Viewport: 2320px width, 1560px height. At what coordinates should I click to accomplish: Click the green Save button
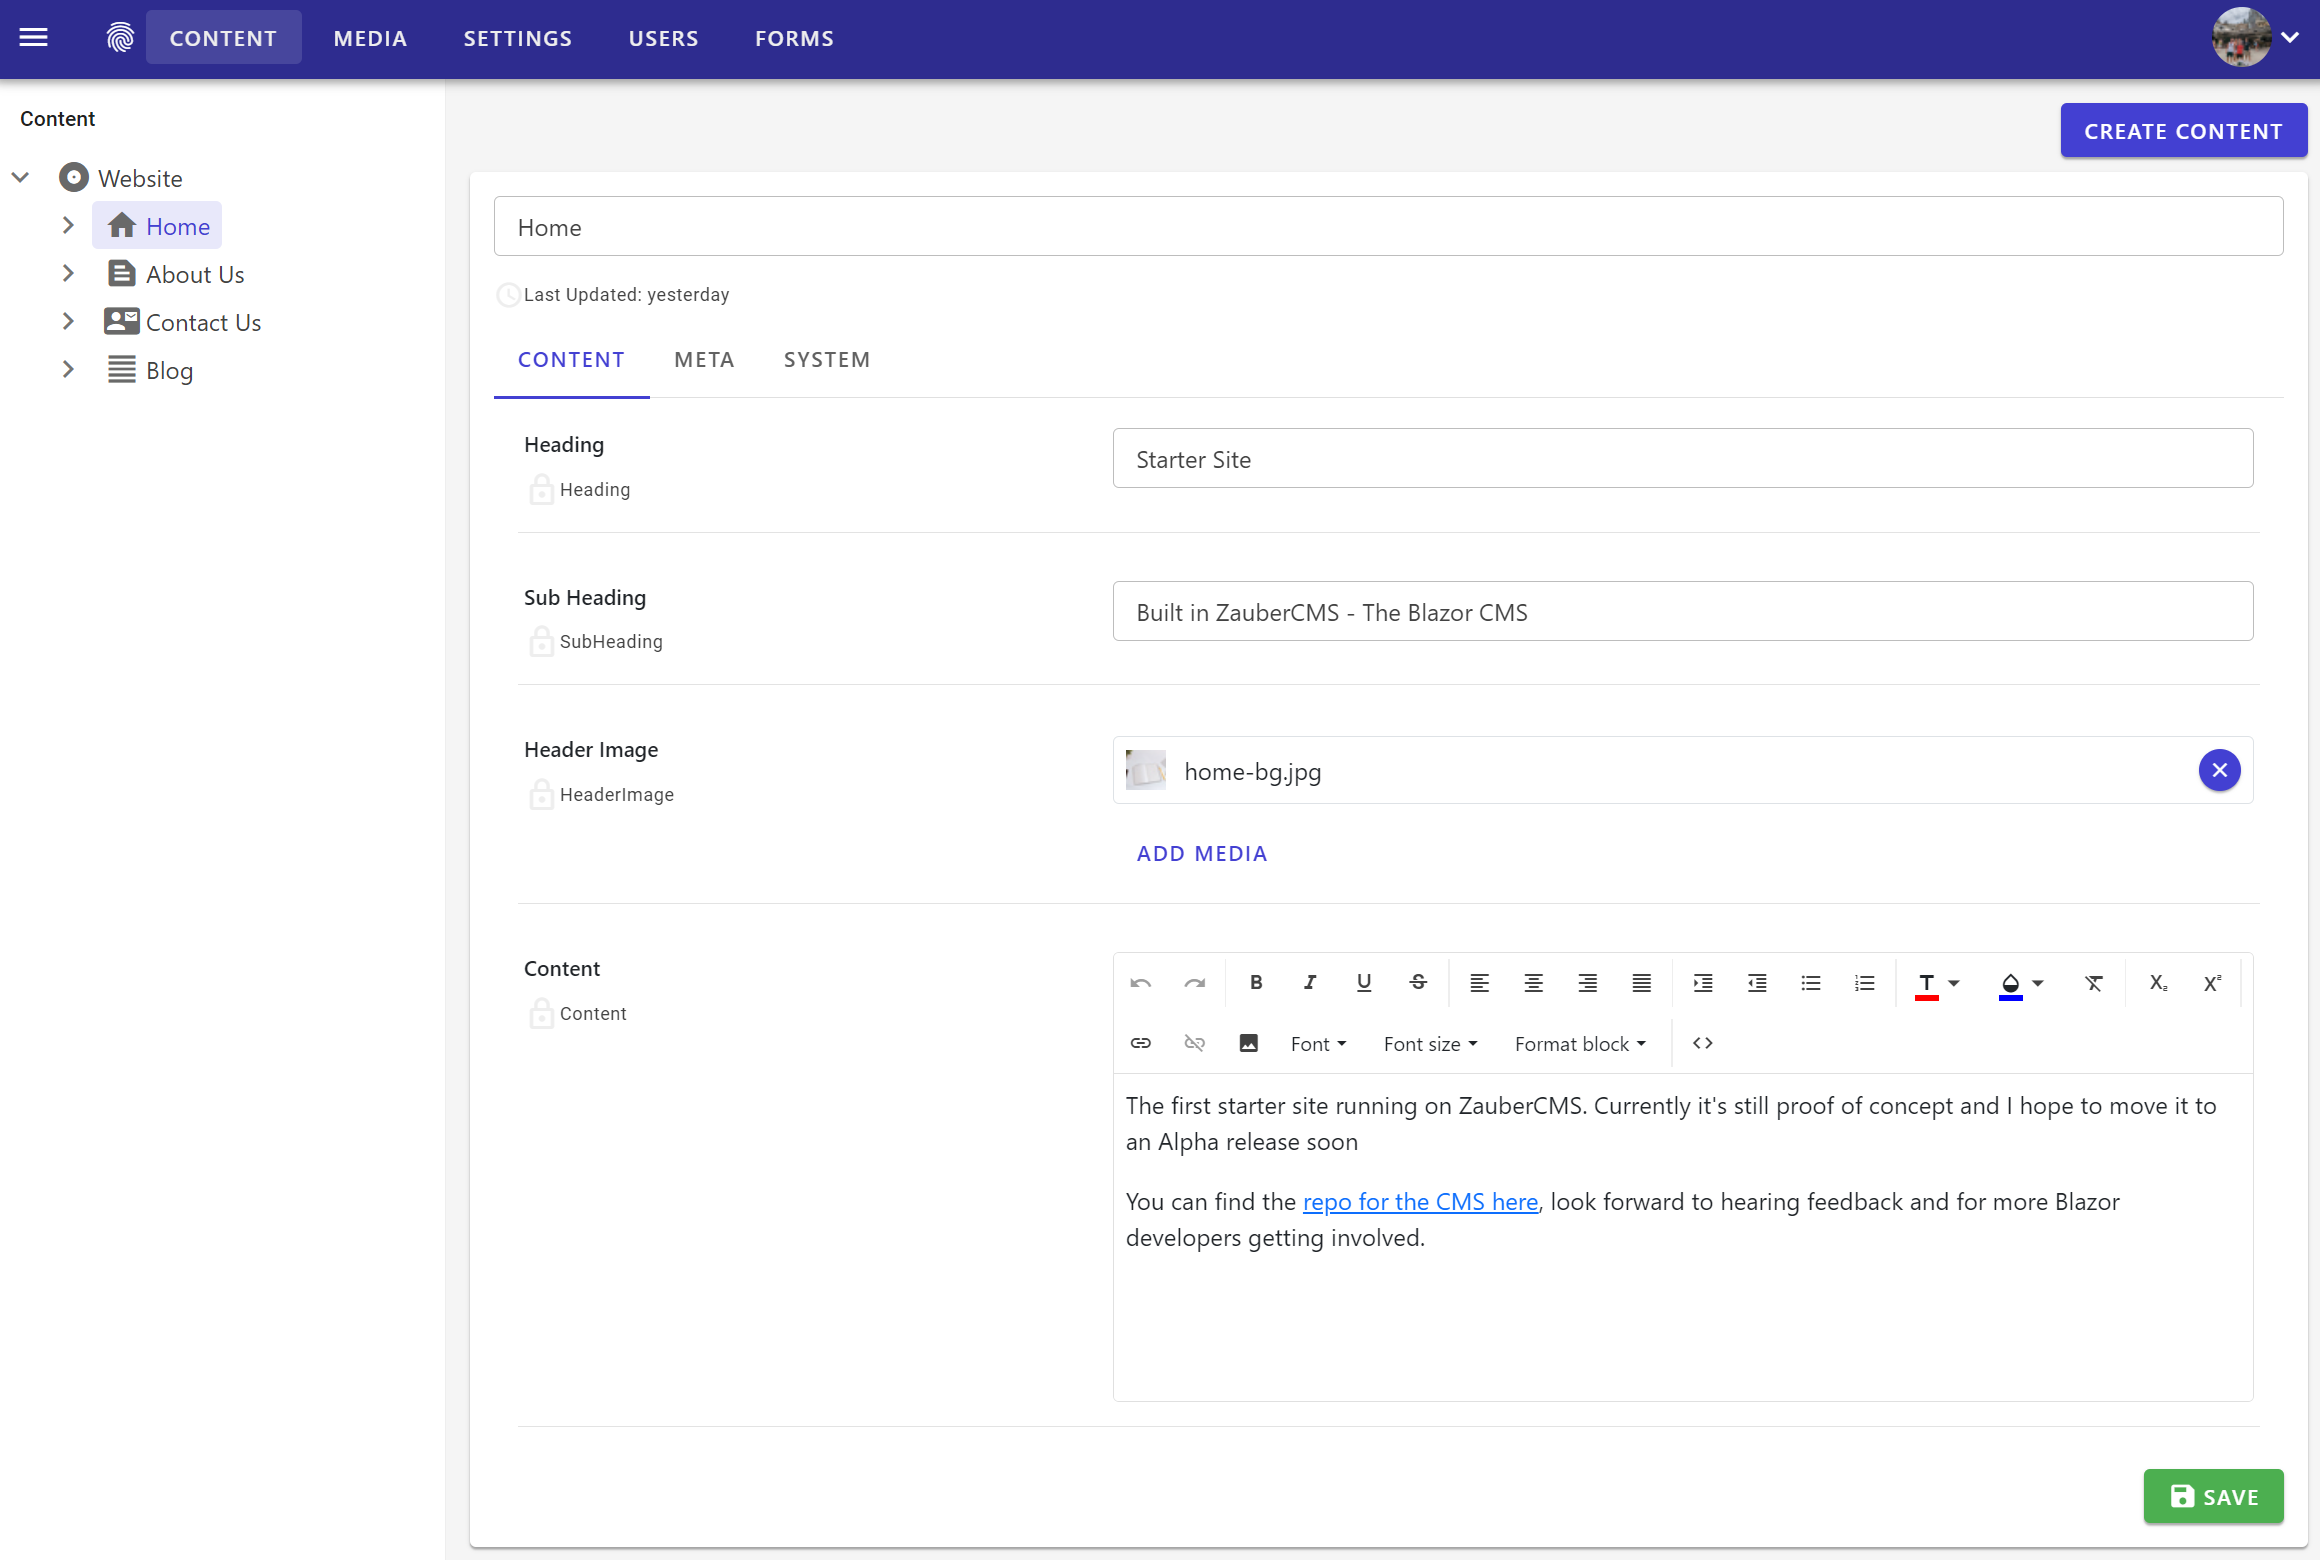coord(2213,1496)
